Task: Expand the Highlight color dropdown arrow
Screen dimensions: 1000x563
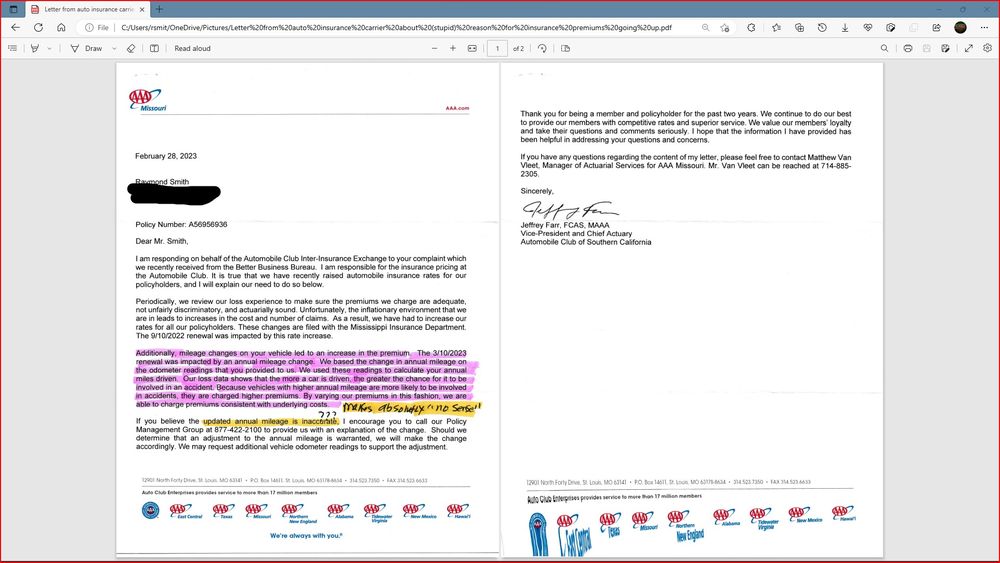Action: [x=49, y=48]
